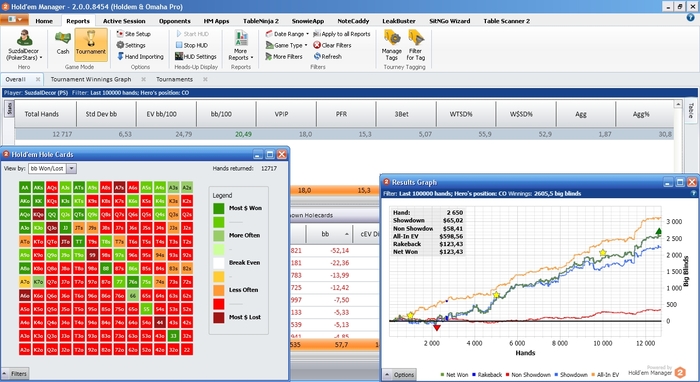
Task: Expand the Table side panel
Action: point(691,110)
